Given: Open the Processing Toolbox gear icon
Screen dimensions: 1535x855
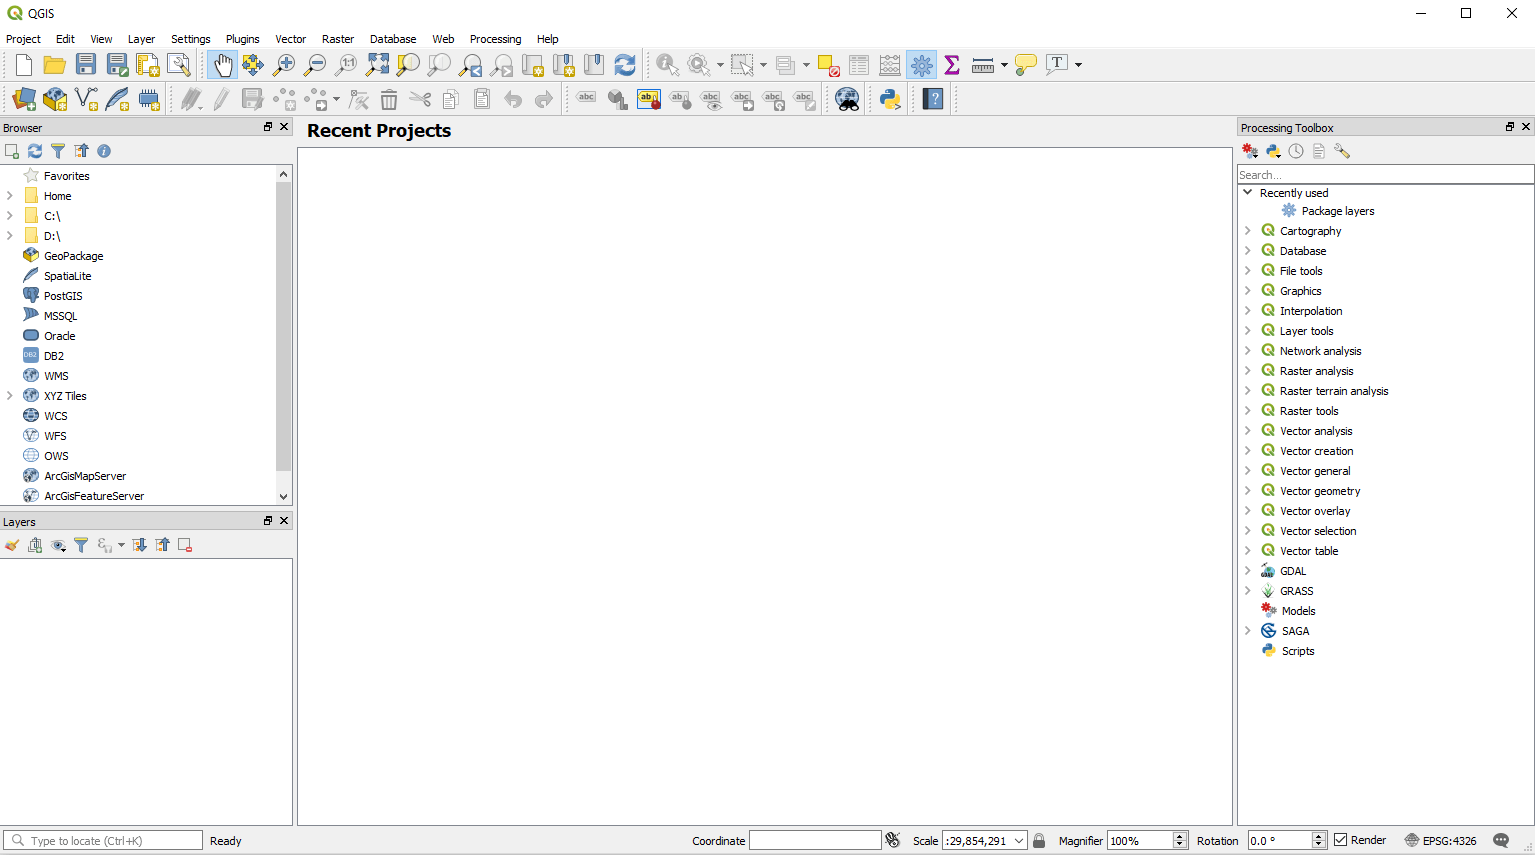Looking at the screenshot, I should pos(922,65).
